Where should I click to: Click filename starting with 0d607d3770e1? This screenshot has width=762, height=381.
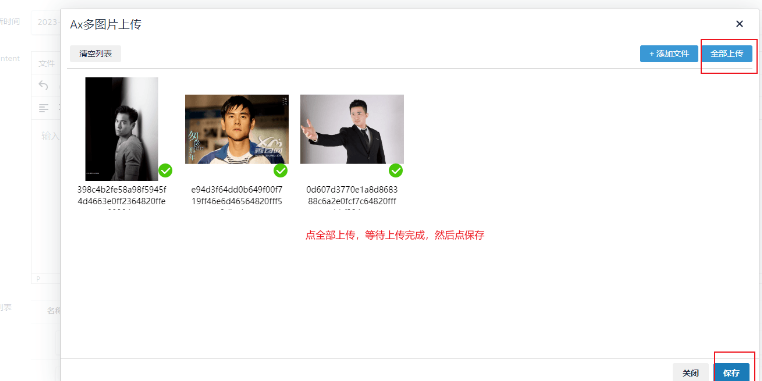point(352,195)
